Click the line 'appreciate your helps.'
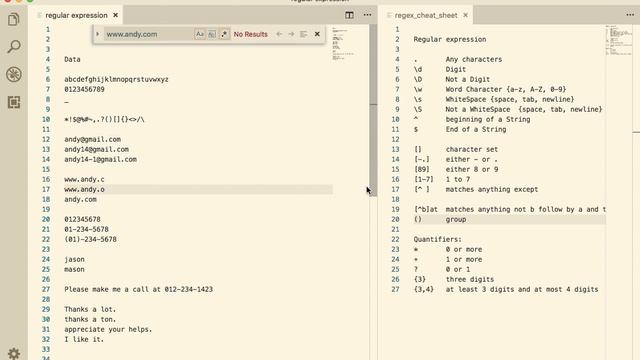Image resolution: width=640 pixels, height=360 pixels. point(108,329)
